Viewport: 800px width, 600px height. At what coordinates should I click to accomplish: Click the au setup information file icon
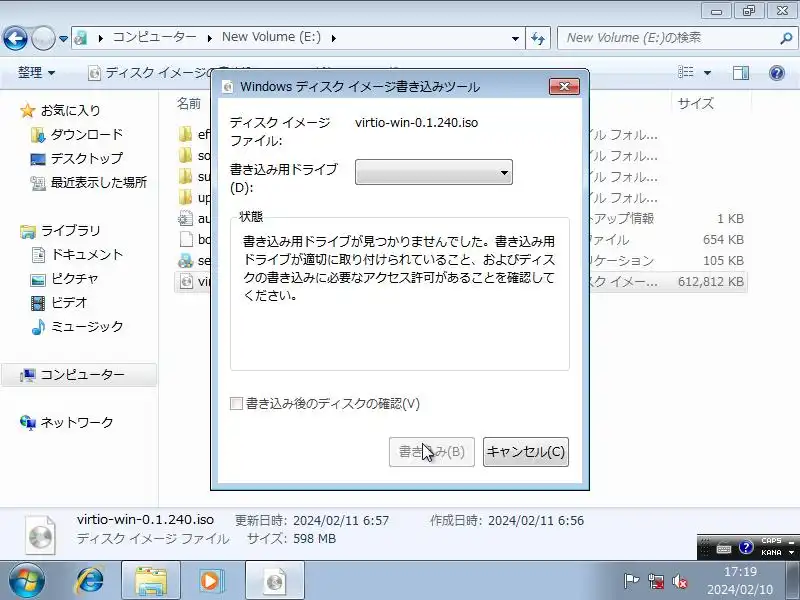tap(186, 218)
